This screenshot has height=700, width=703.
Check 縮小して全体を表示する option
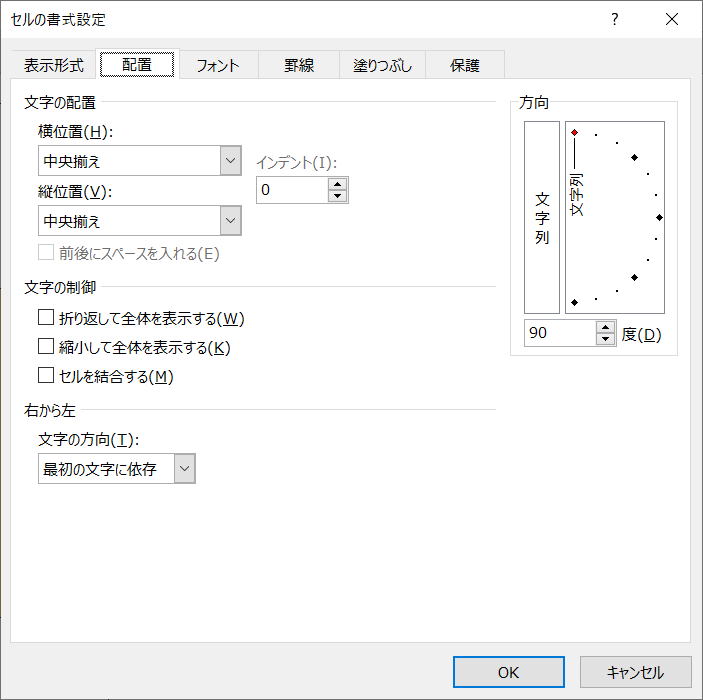tap(46, 347)
